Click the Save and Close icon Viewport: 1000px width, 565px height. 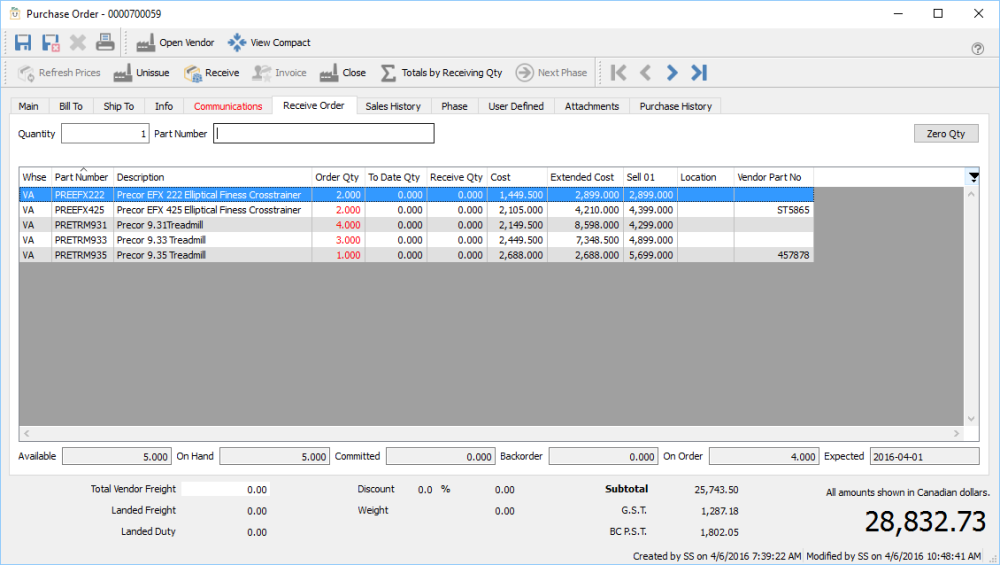click(x=51, y=43)
